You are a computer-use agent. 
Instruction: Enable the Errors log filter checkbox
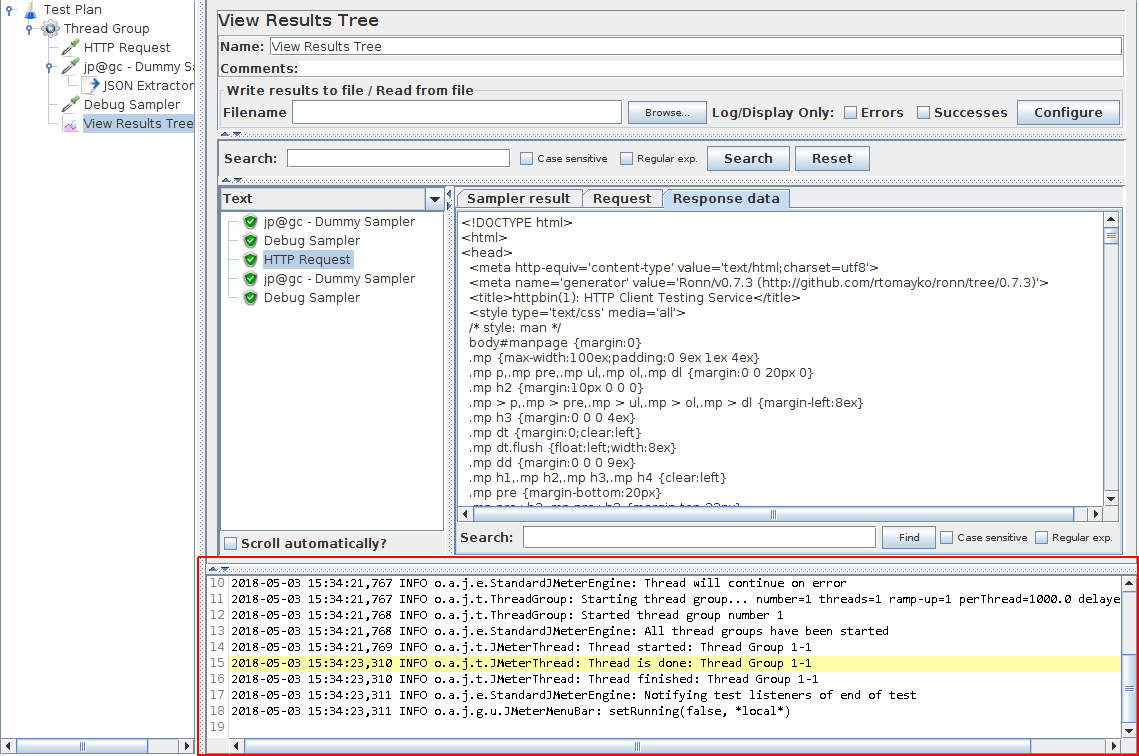(849, 112)
